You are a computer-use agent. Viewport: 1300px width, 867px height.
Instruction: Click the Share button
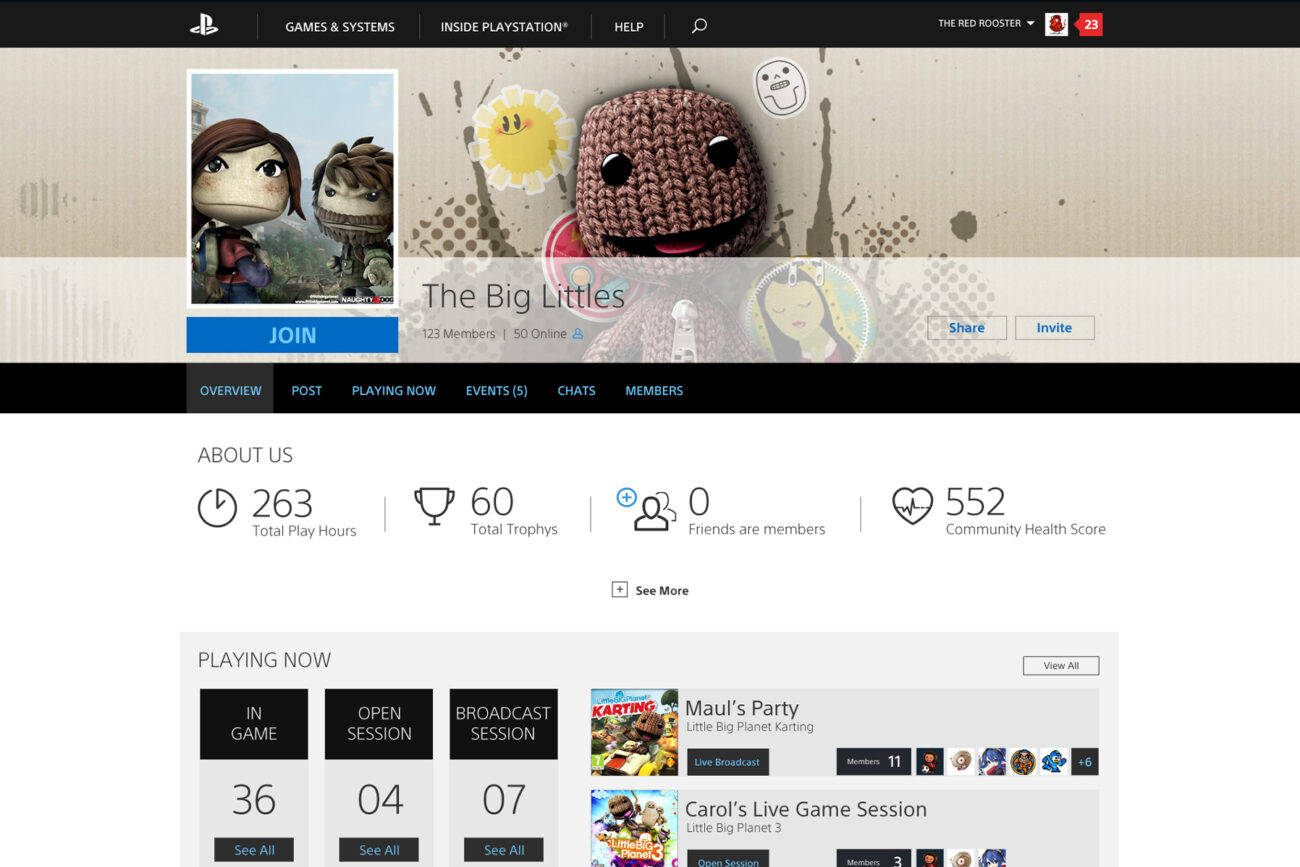[966, 328]
